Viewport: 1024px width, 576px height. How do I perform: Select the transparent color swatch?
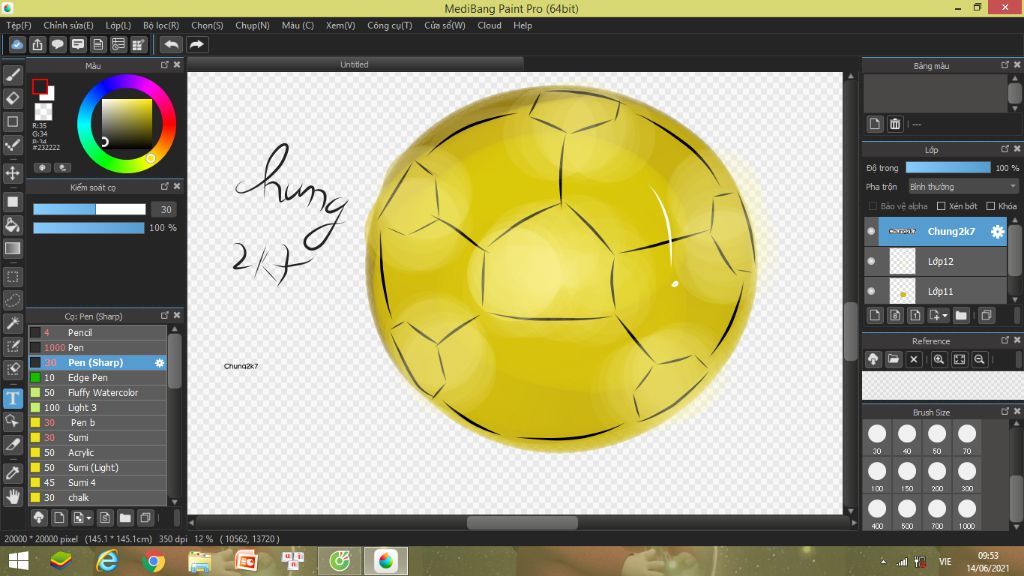pyautogui.click(x=43, y=112)
